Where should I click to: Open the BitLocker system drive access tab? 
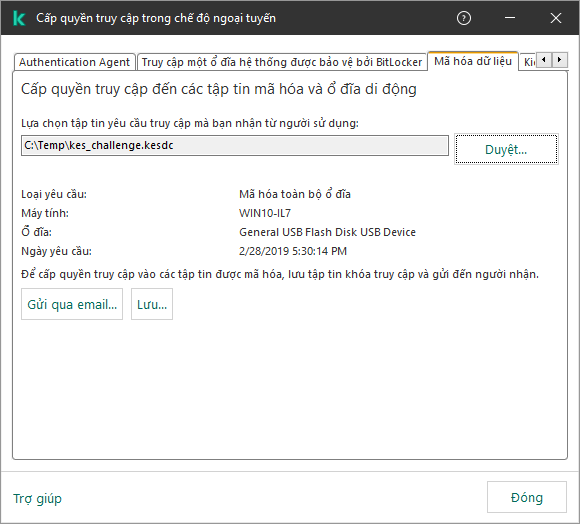tap(282, 62)
